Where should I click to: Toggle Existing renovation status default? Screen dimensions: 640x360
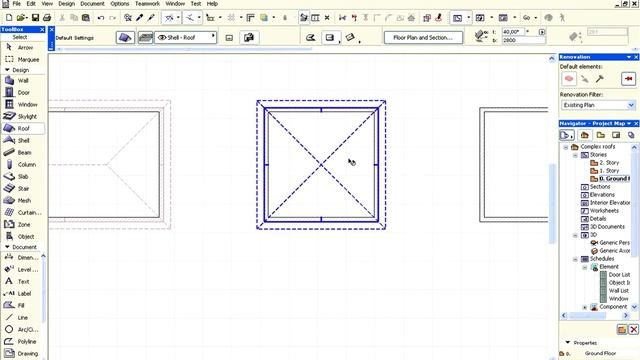coord(569,79)
